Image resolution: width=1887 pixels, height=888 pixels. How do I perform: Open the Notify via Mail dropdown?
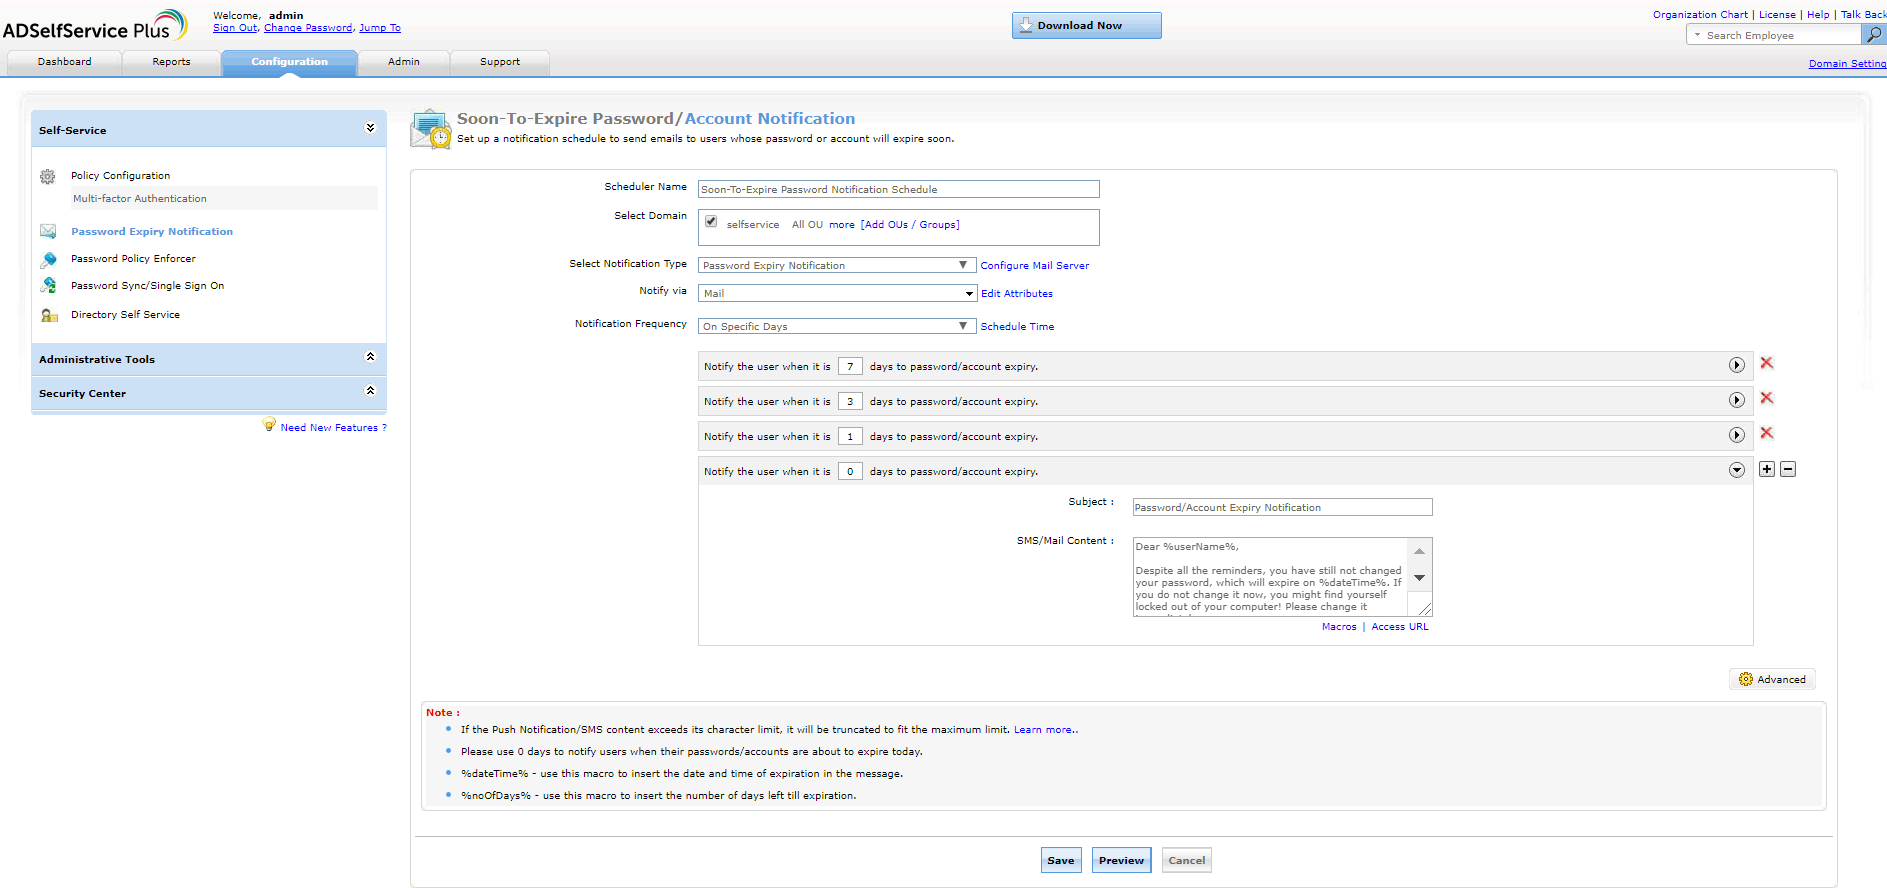[x=837, y=293]
